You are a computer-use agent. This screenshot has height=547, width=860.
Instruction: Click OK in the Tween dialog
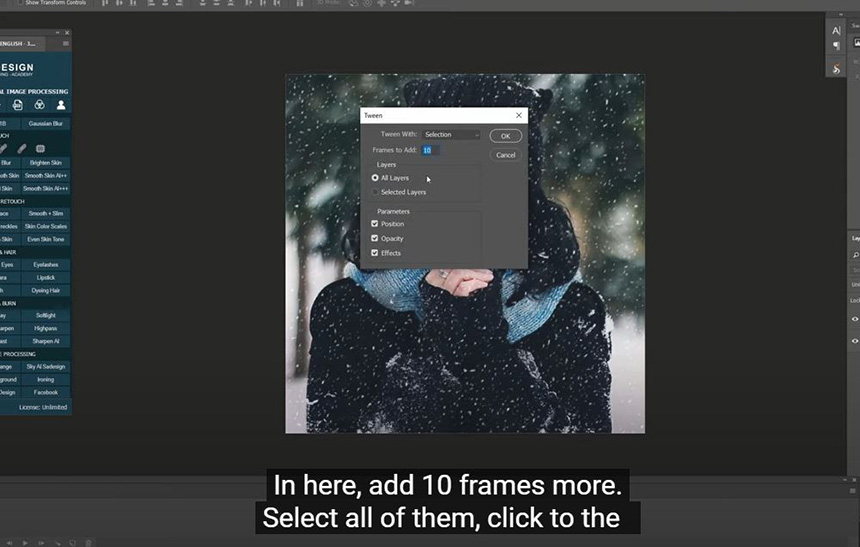(505, 136)
